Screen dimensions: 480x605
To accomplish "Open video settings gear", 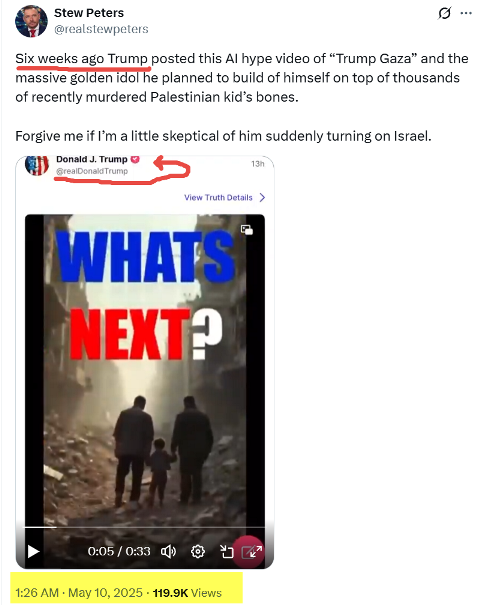I will pyautogui.click(x=198, y=551).
